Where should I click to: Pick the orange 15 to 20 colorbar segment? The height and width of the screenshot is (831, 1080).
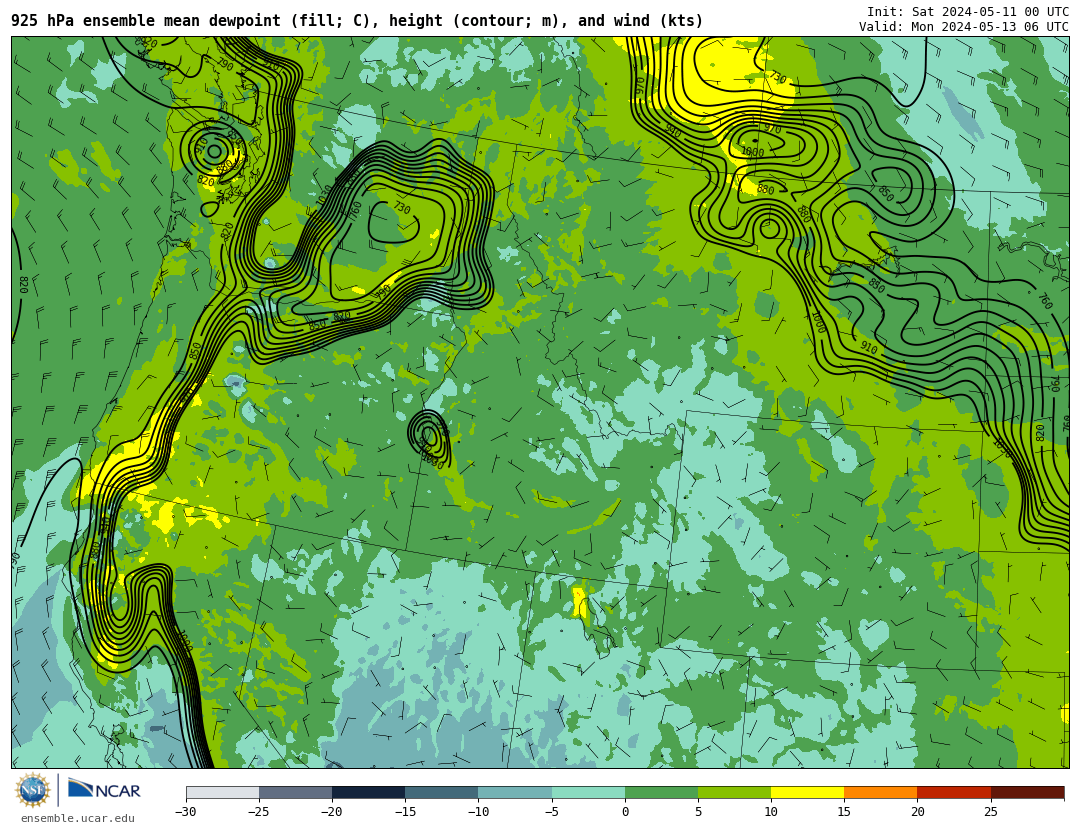coord(881,792)
